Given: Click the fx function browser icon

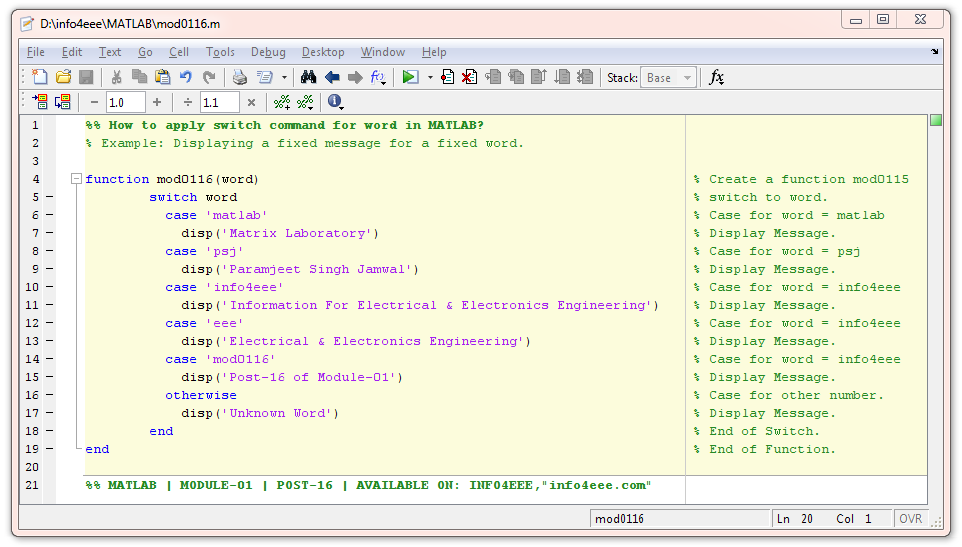Looking at the screenshot, I should click(x=716, y=77).
